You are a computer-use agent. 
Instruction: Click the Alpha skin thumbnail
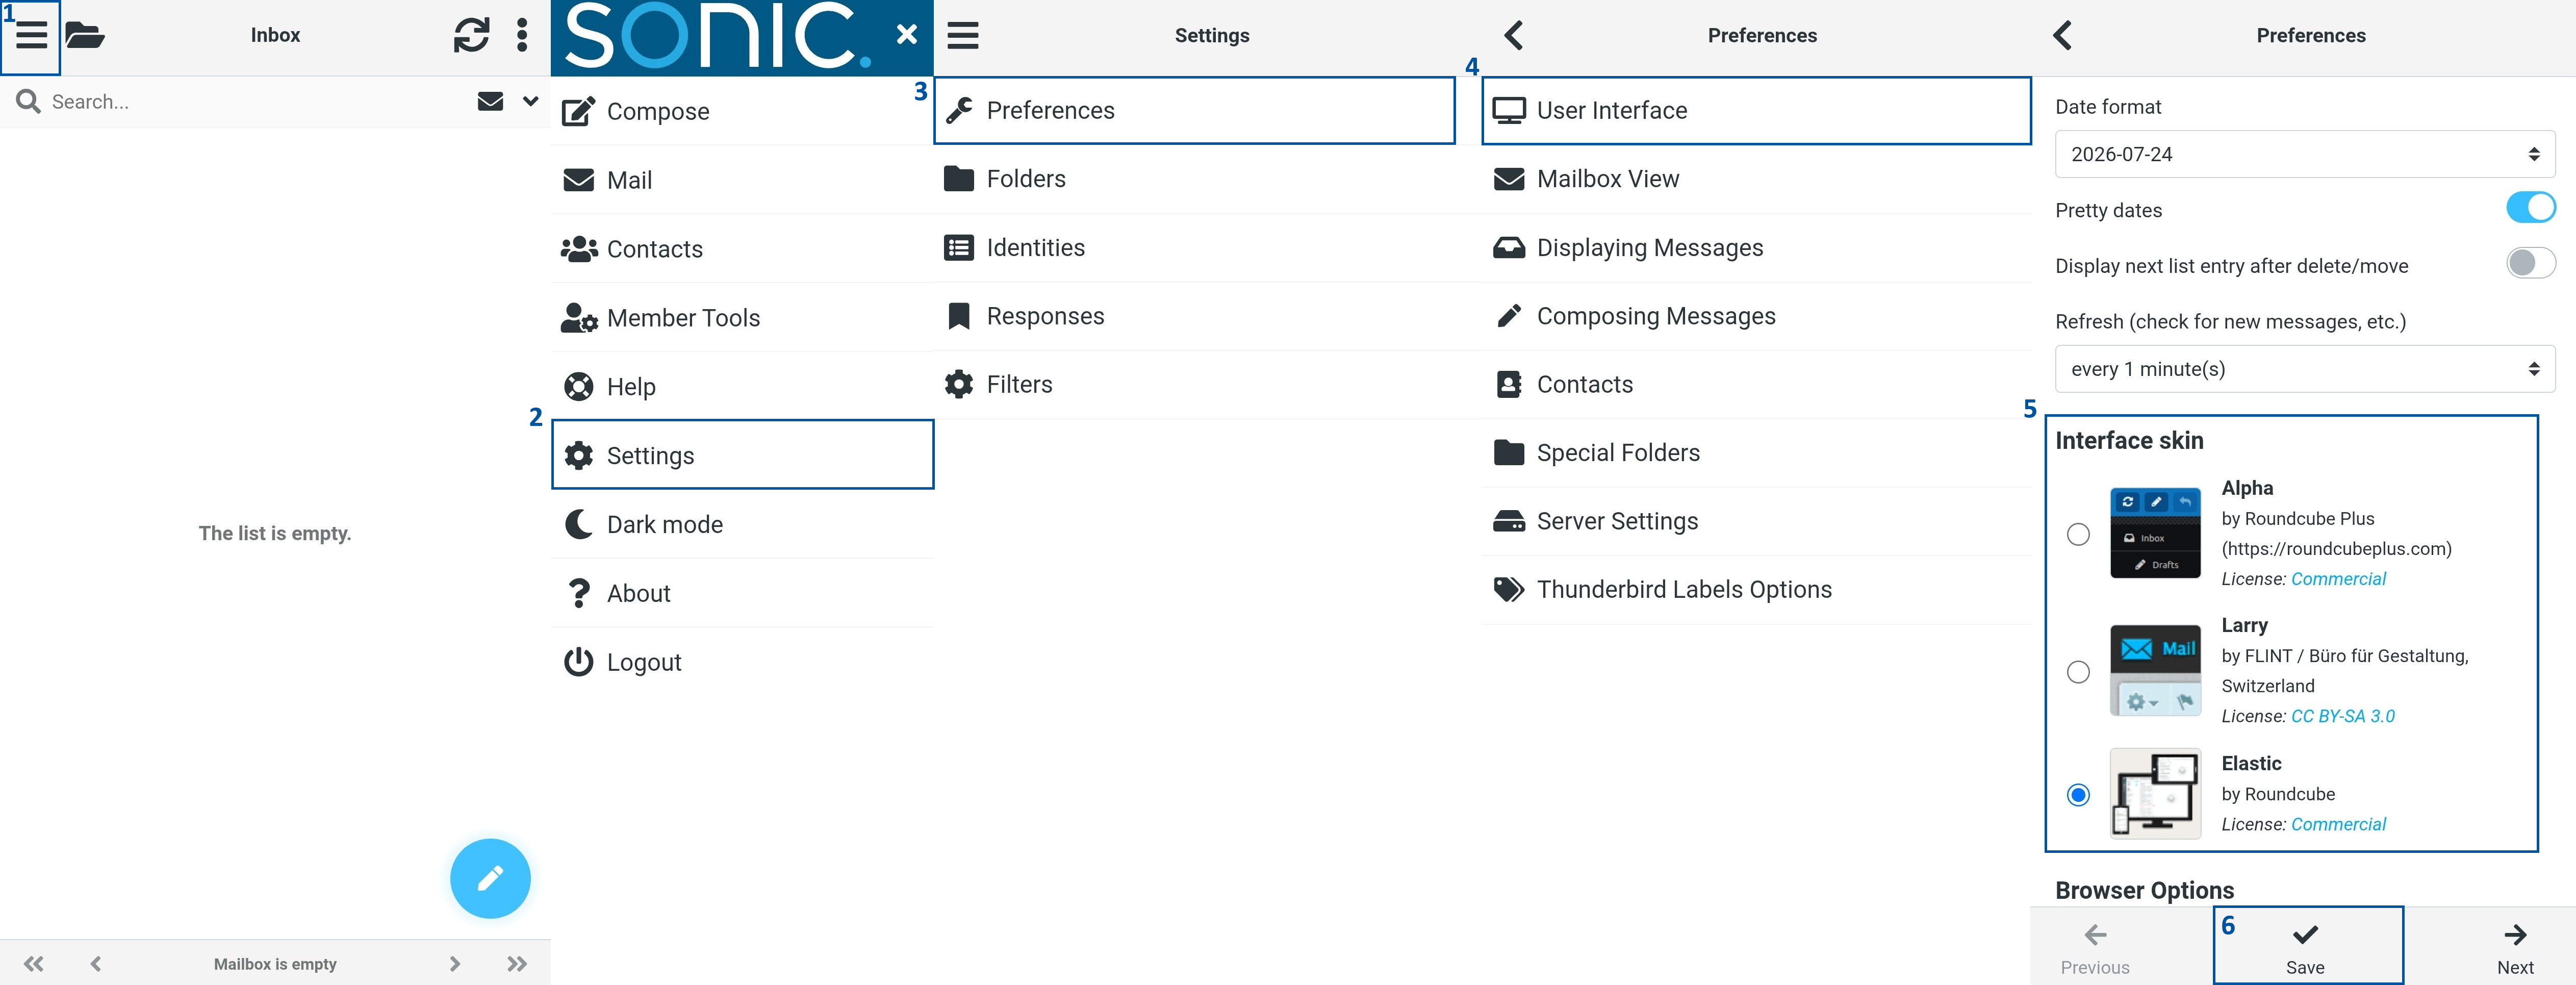coord(2155,533)
